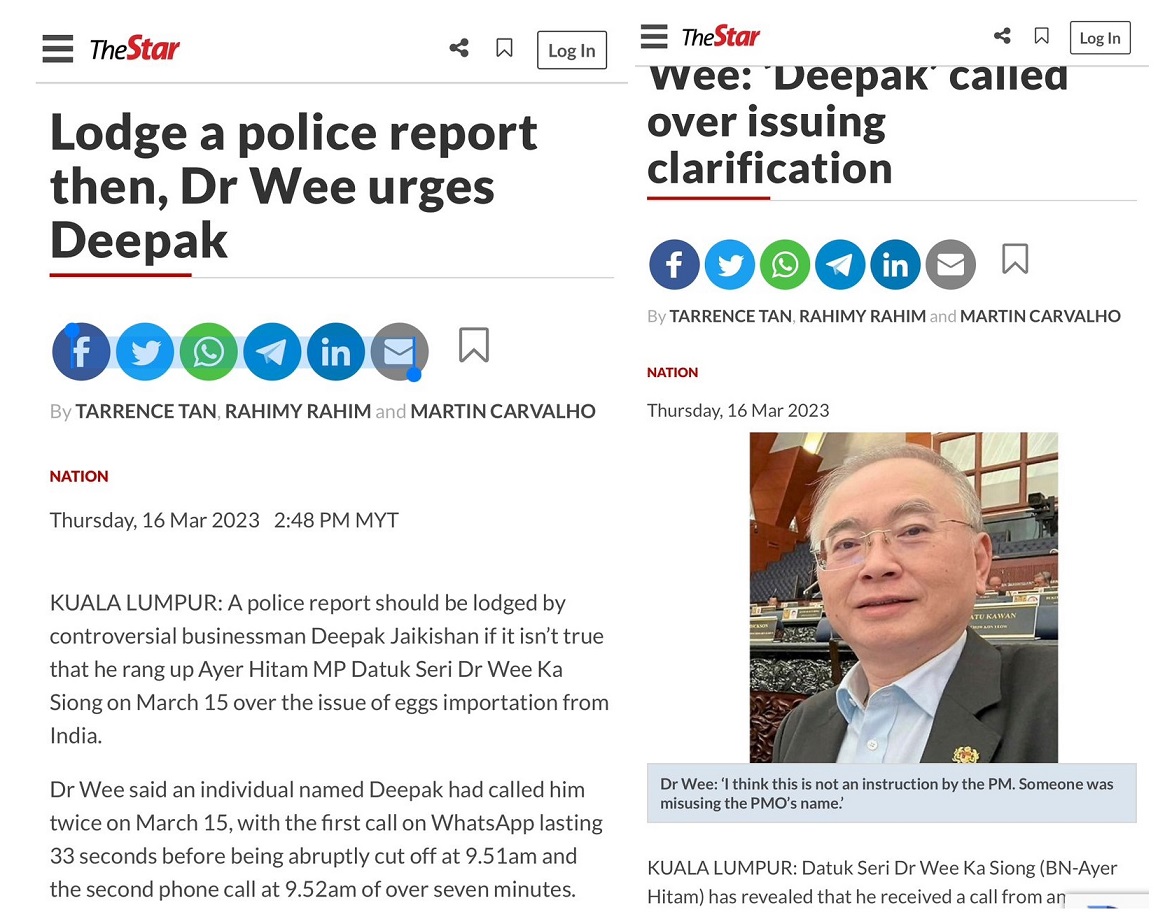This screenshot has height=912, width=1158.
Task: Open author MARTIN CARVALHO link on left article
Action: [x=503, y=411]
